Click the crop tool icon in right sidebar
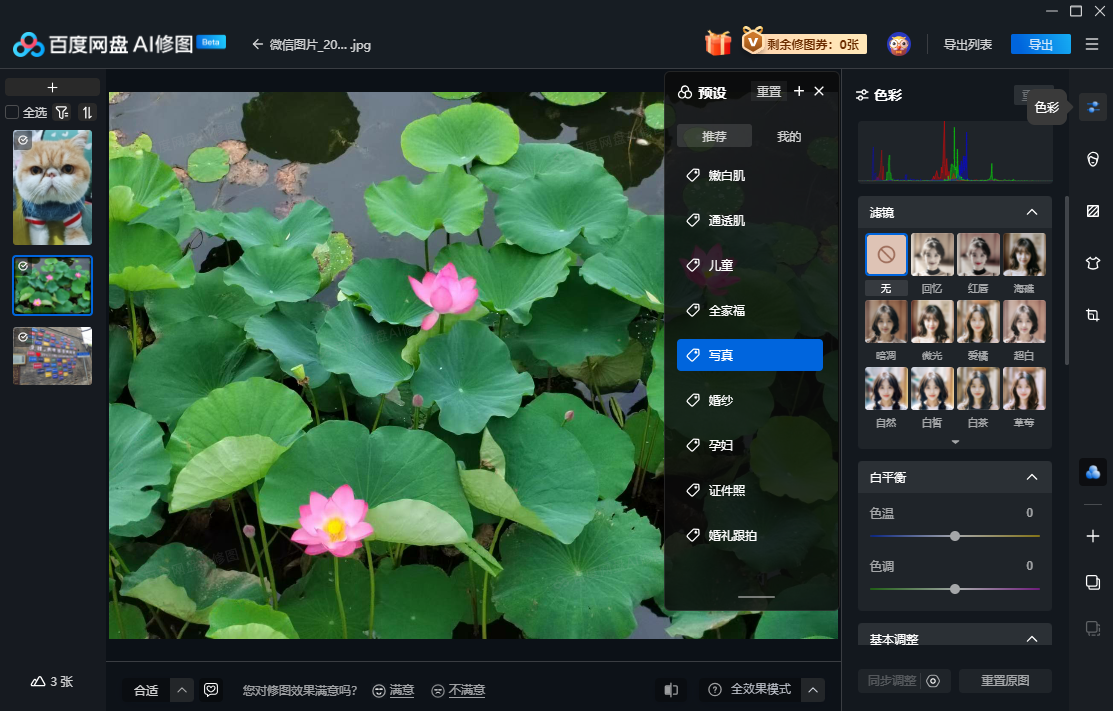1113x711 pixels. click(x=1092, y=315)
